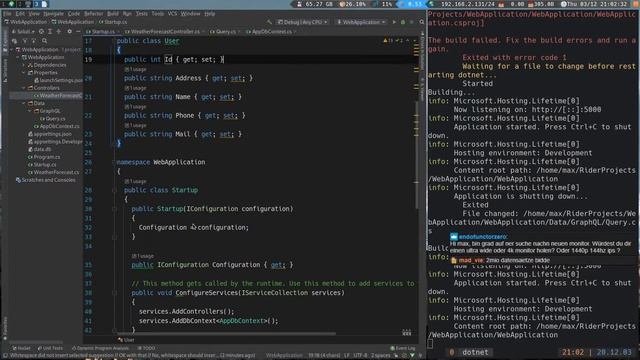Screen dimensions: 640x360
Task: Click the UTF-8 encoding in status bar
Action: (x=361, y=356)
